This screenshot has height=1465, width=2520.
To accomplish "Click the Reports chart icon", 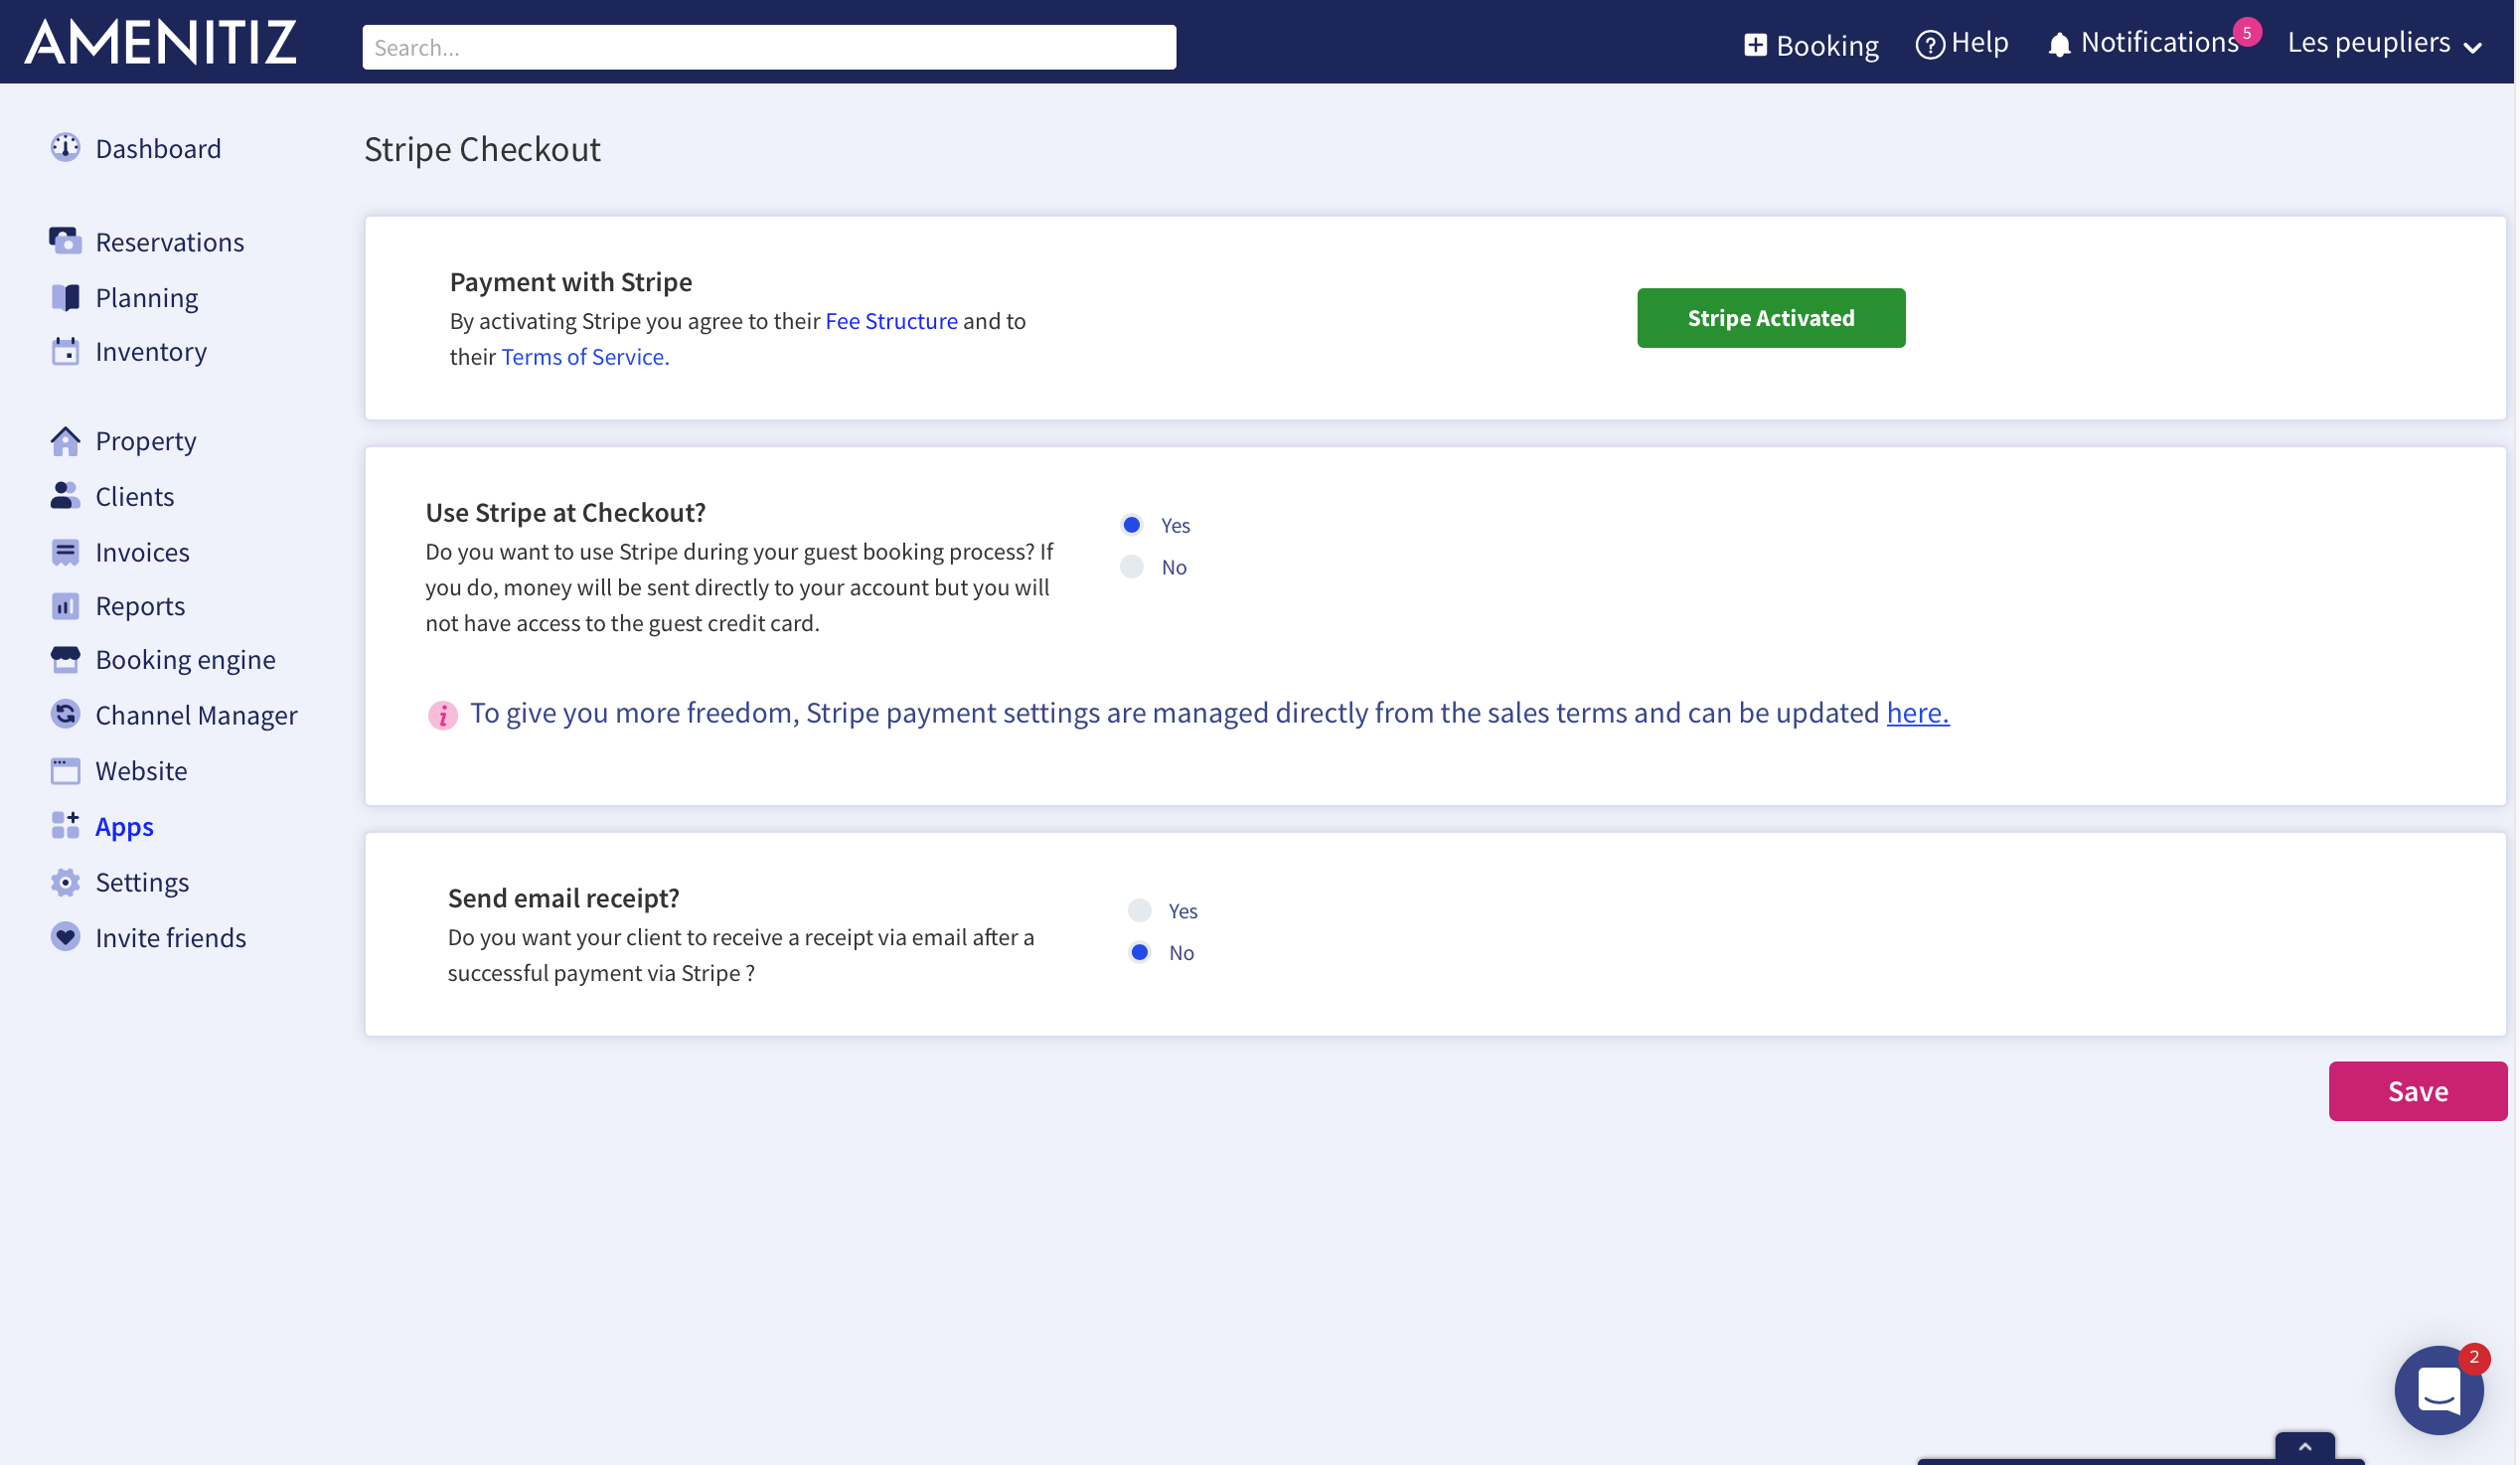I will click(x=65, y=606).
